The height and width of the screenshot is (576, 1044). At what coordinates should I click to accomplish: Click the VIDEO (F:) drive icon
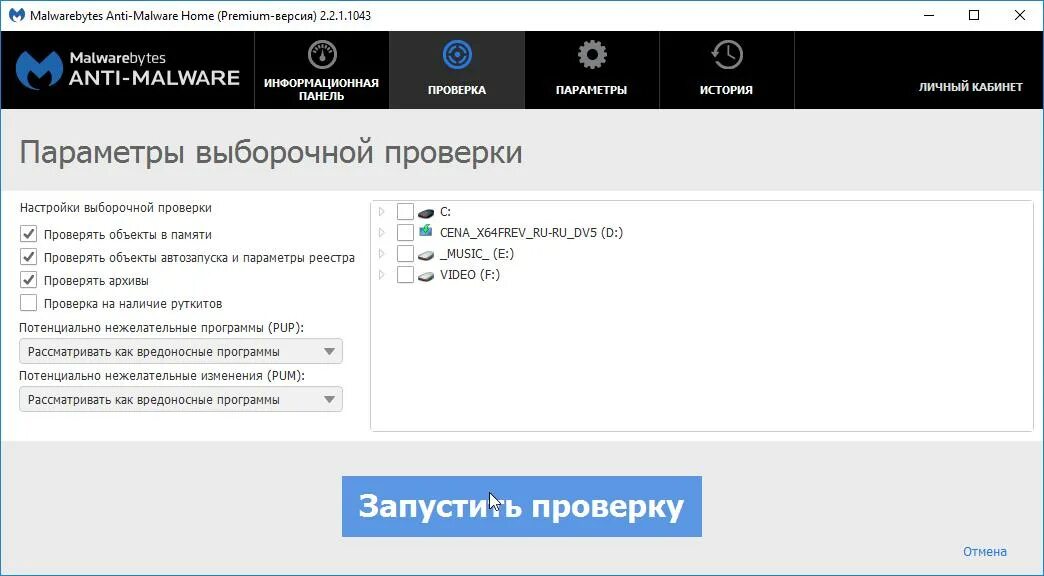[426, 276]
